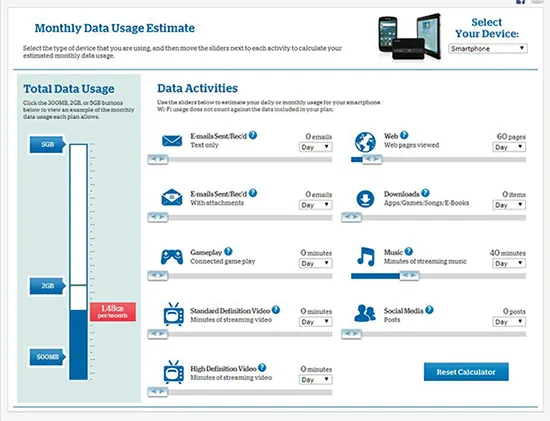Click the Standard Definition Video TV icon
The image size is (550, 421).
(173, 315)
